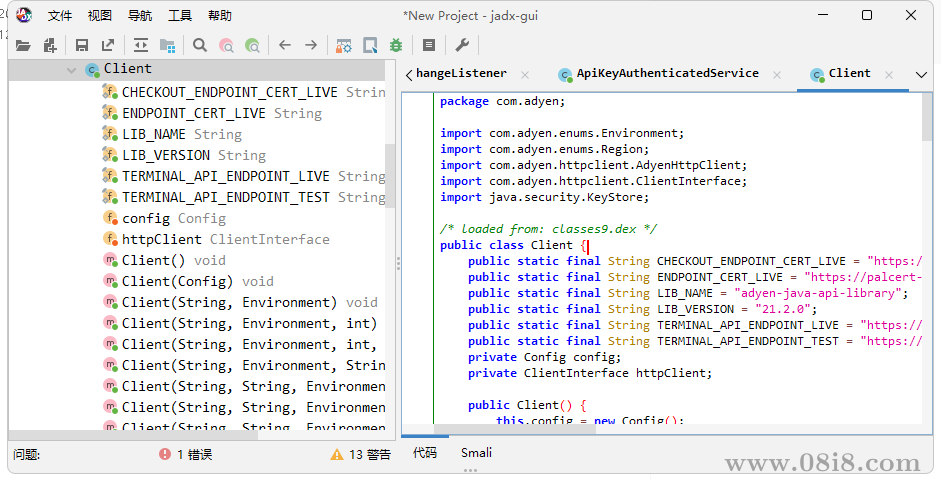Click the red error status icon
Viewport: 941px width, 481px height.
165,454
